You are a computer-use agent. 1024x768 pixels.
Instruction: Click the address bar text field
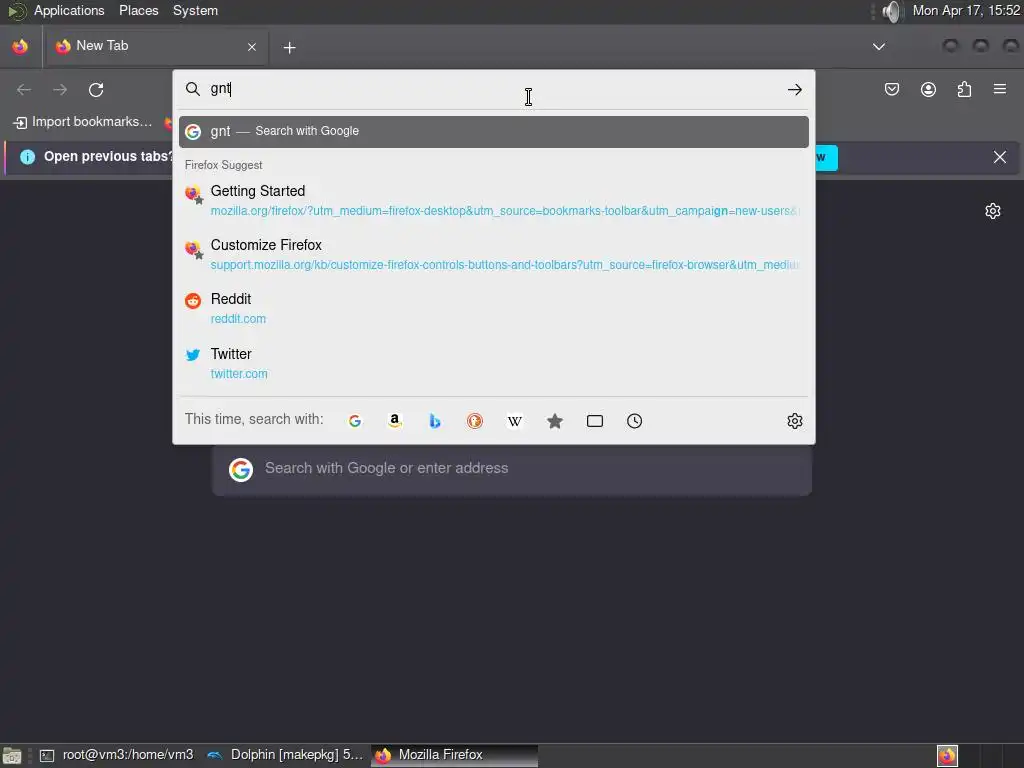[x=493, y=89]
